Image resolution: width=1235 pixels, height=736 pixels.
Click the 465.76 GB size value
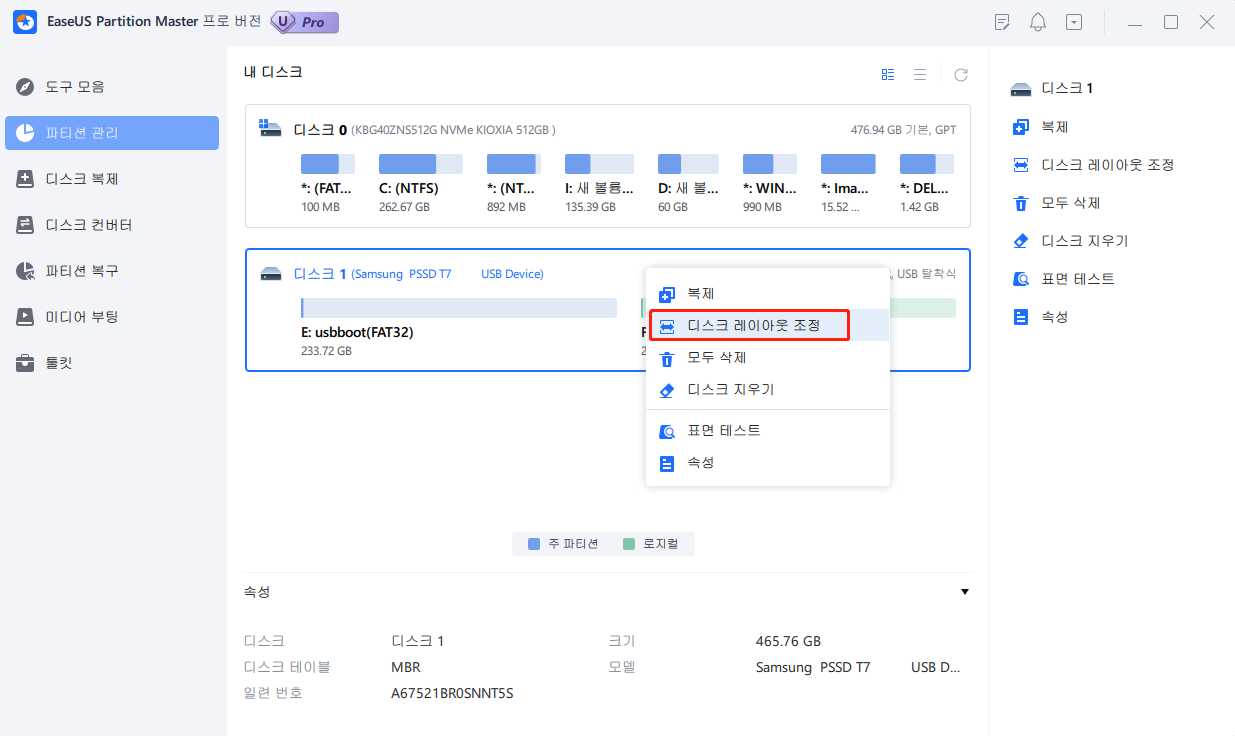click(788, 641)
